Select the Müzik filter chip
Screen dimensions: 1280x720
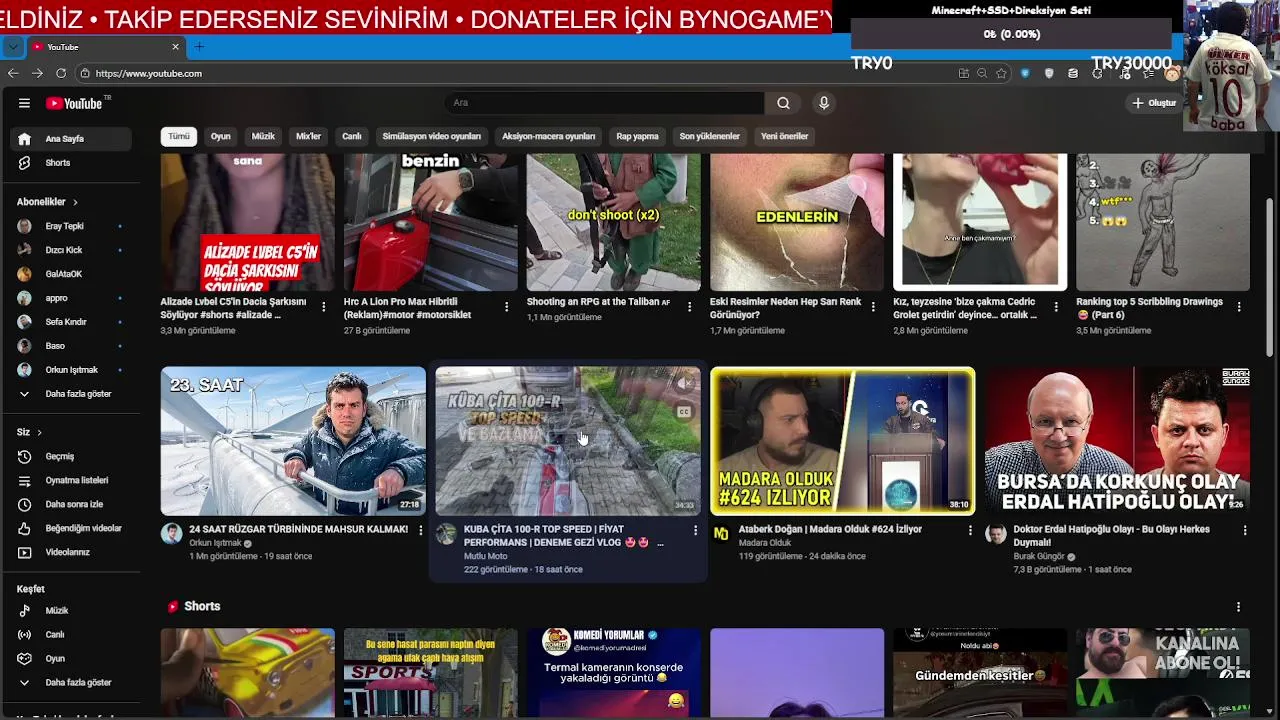[x=263, y=136]
